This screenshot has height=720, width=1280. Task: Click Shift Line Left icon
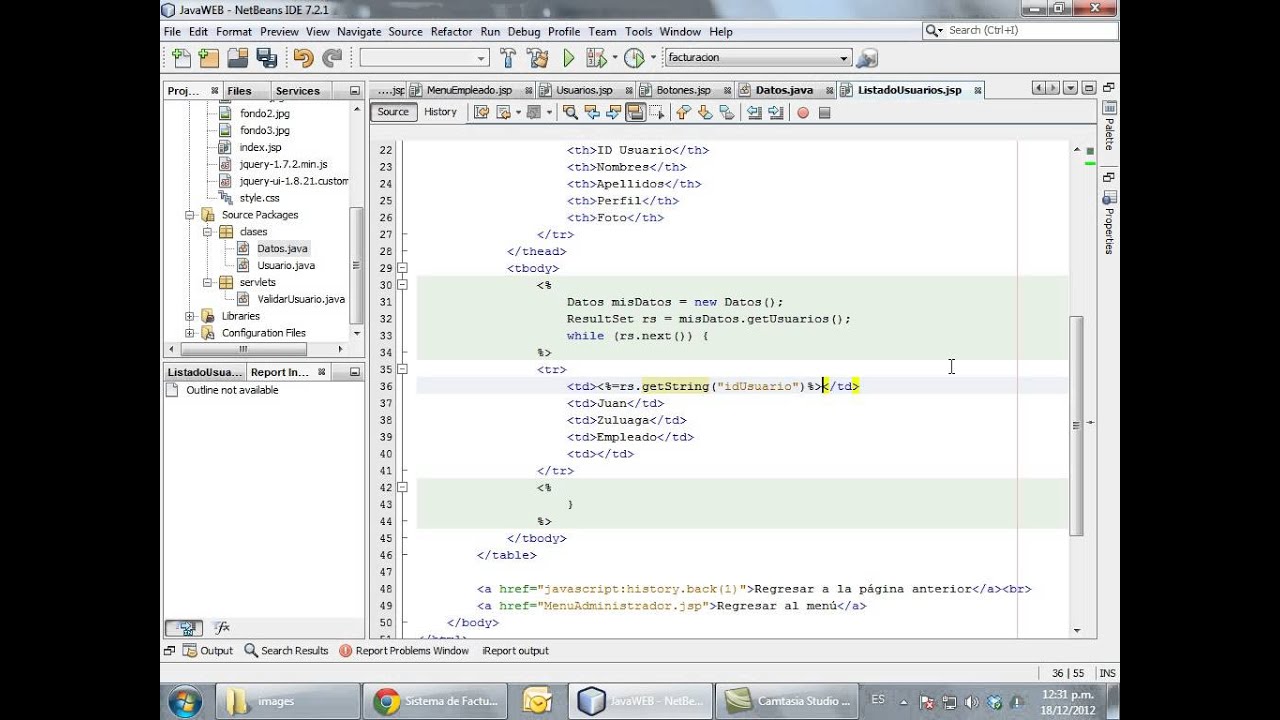tap(754, 113)
